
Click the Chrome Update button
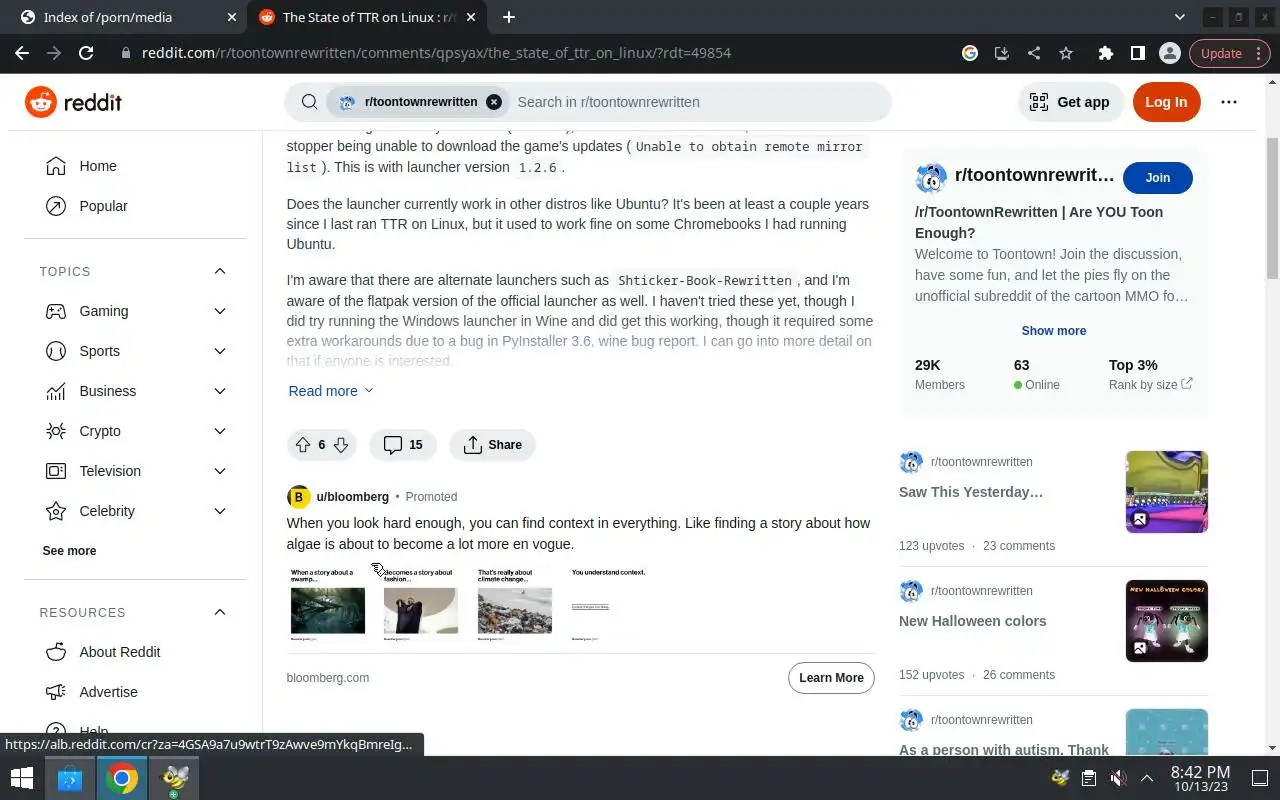click(x=1229, y=53)
